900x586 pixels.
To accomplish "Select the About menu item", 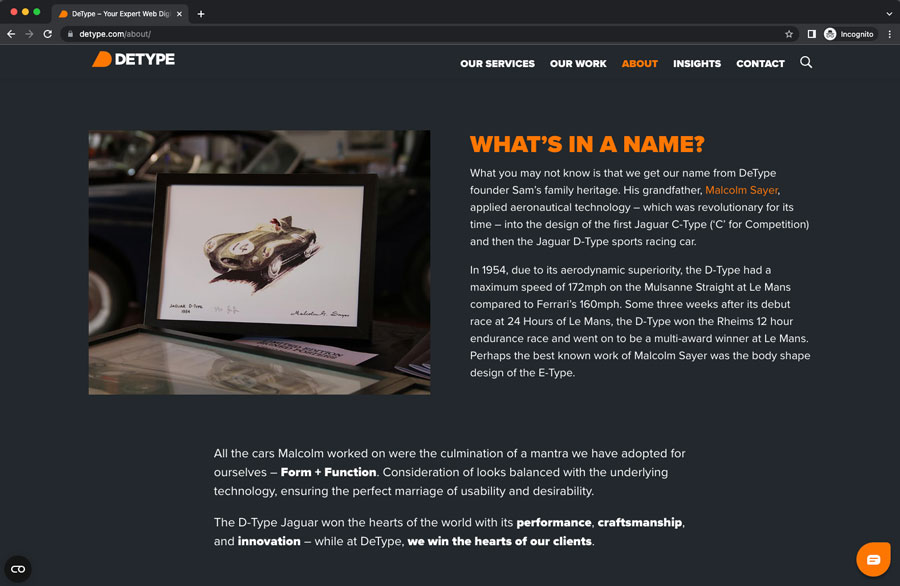I will coord(639,64).
